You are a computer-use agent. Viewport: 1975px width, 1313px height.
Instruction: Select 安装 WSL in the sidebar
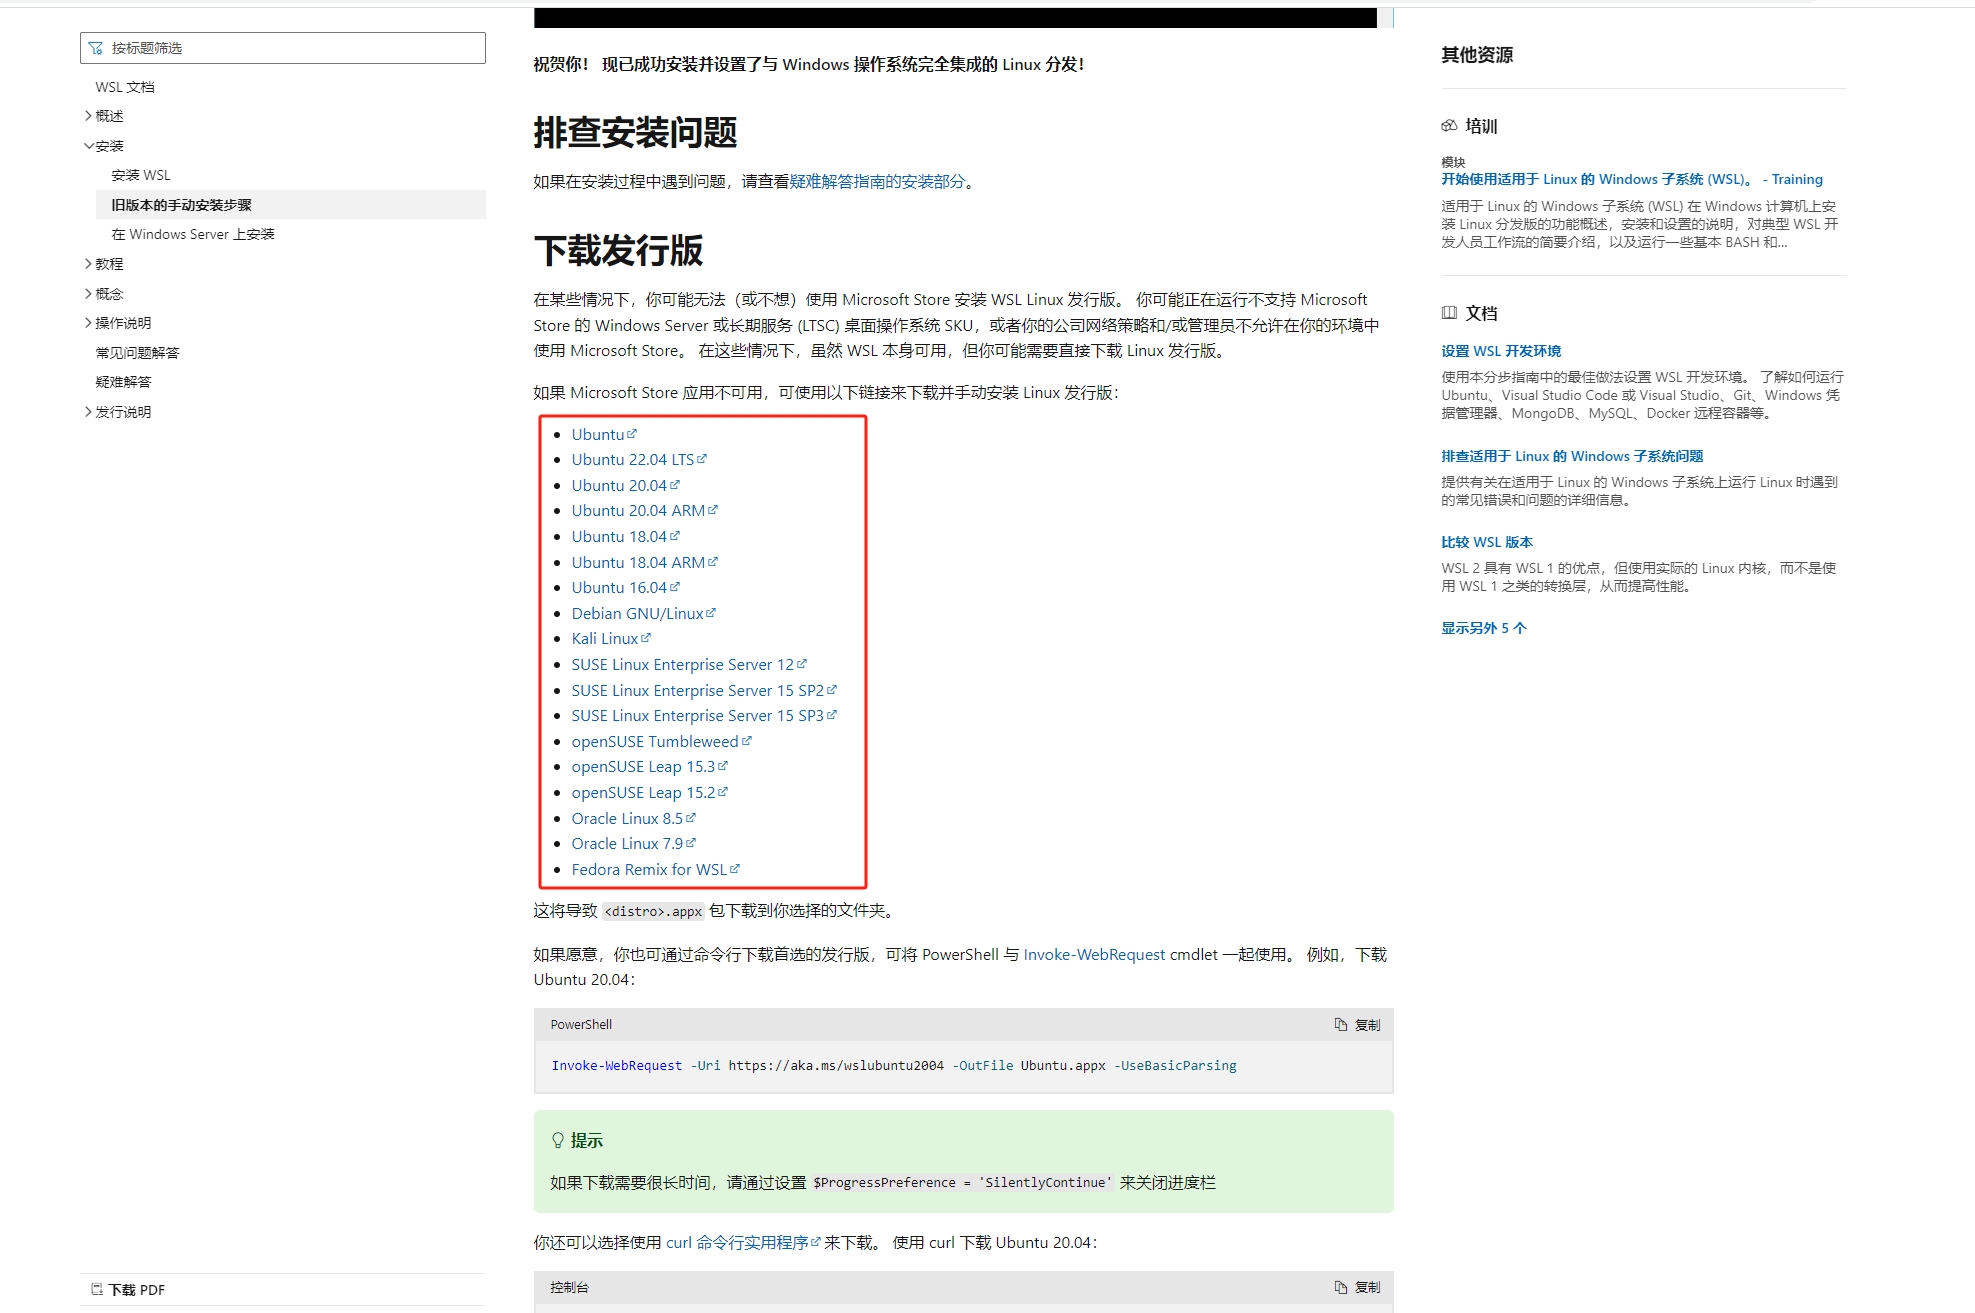pos(141,174)
